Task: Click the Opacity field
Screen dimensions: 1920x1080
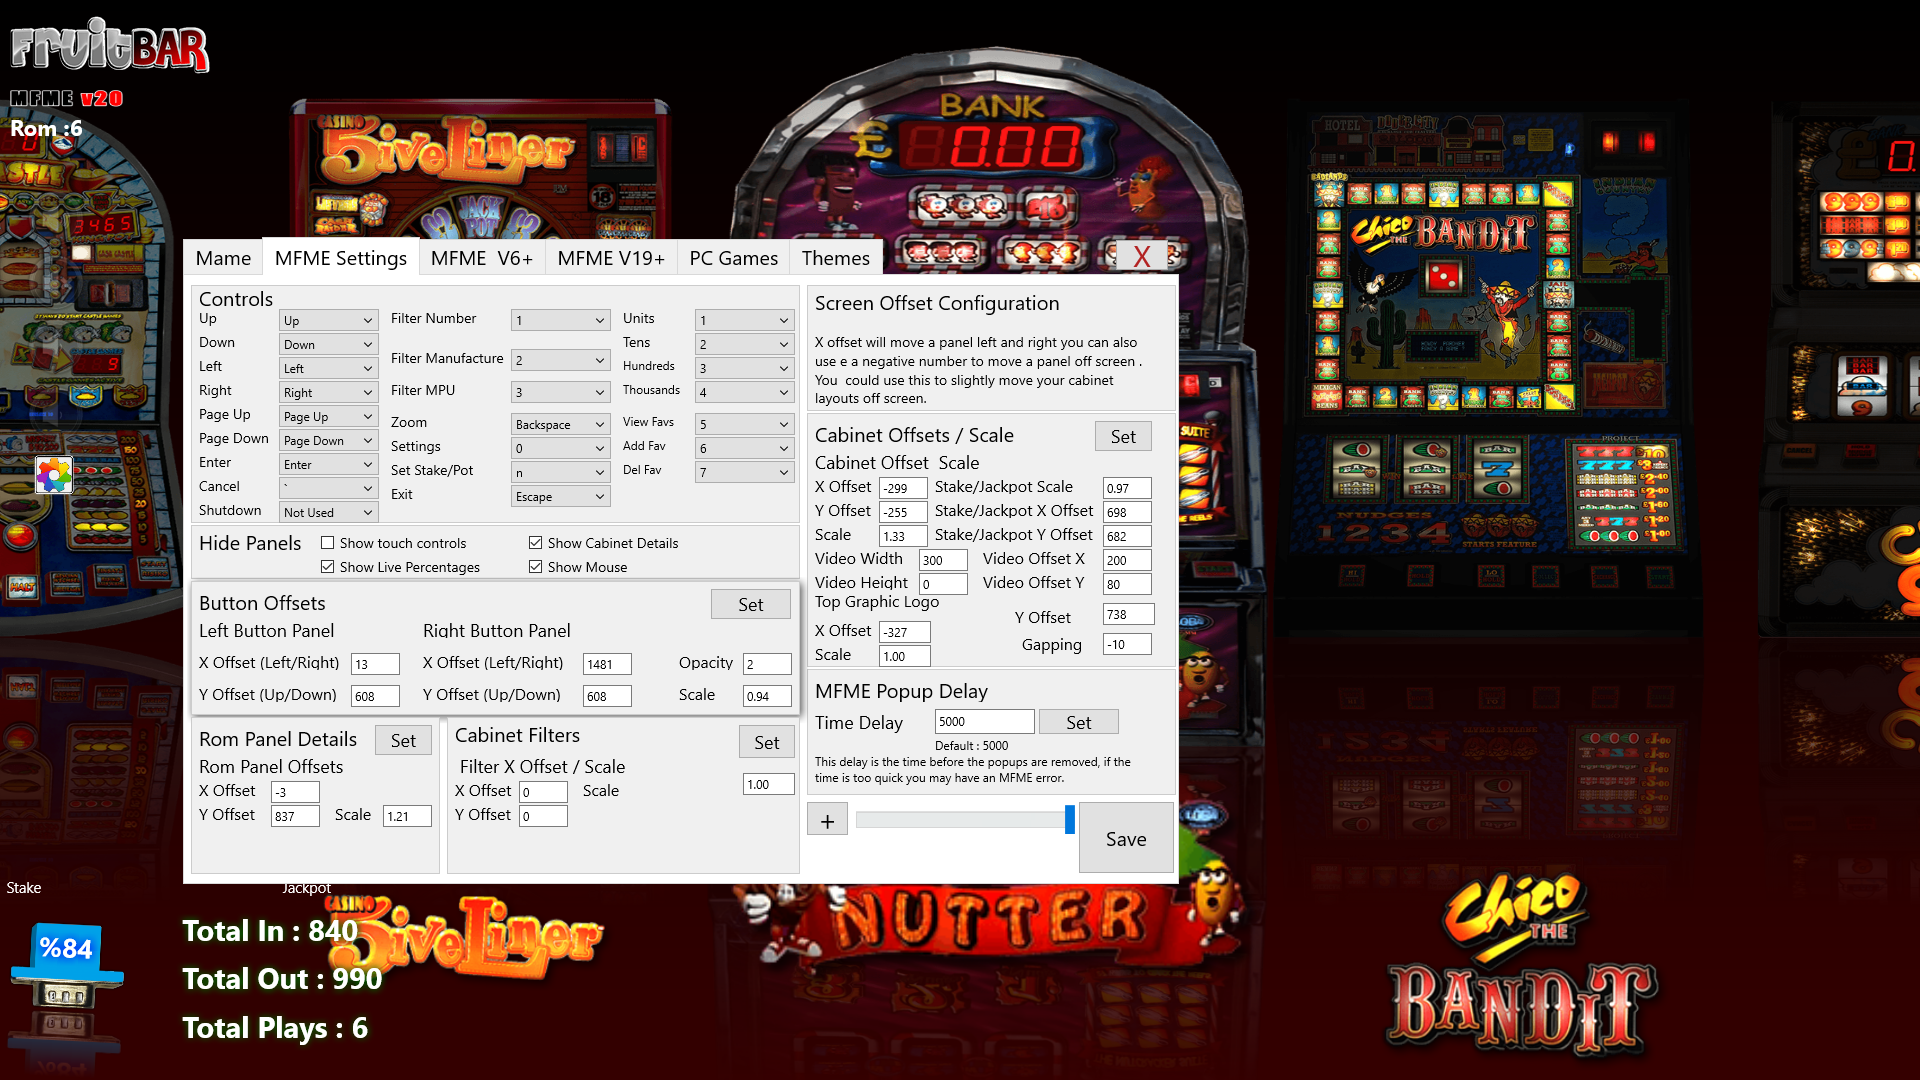Action: 767,664
